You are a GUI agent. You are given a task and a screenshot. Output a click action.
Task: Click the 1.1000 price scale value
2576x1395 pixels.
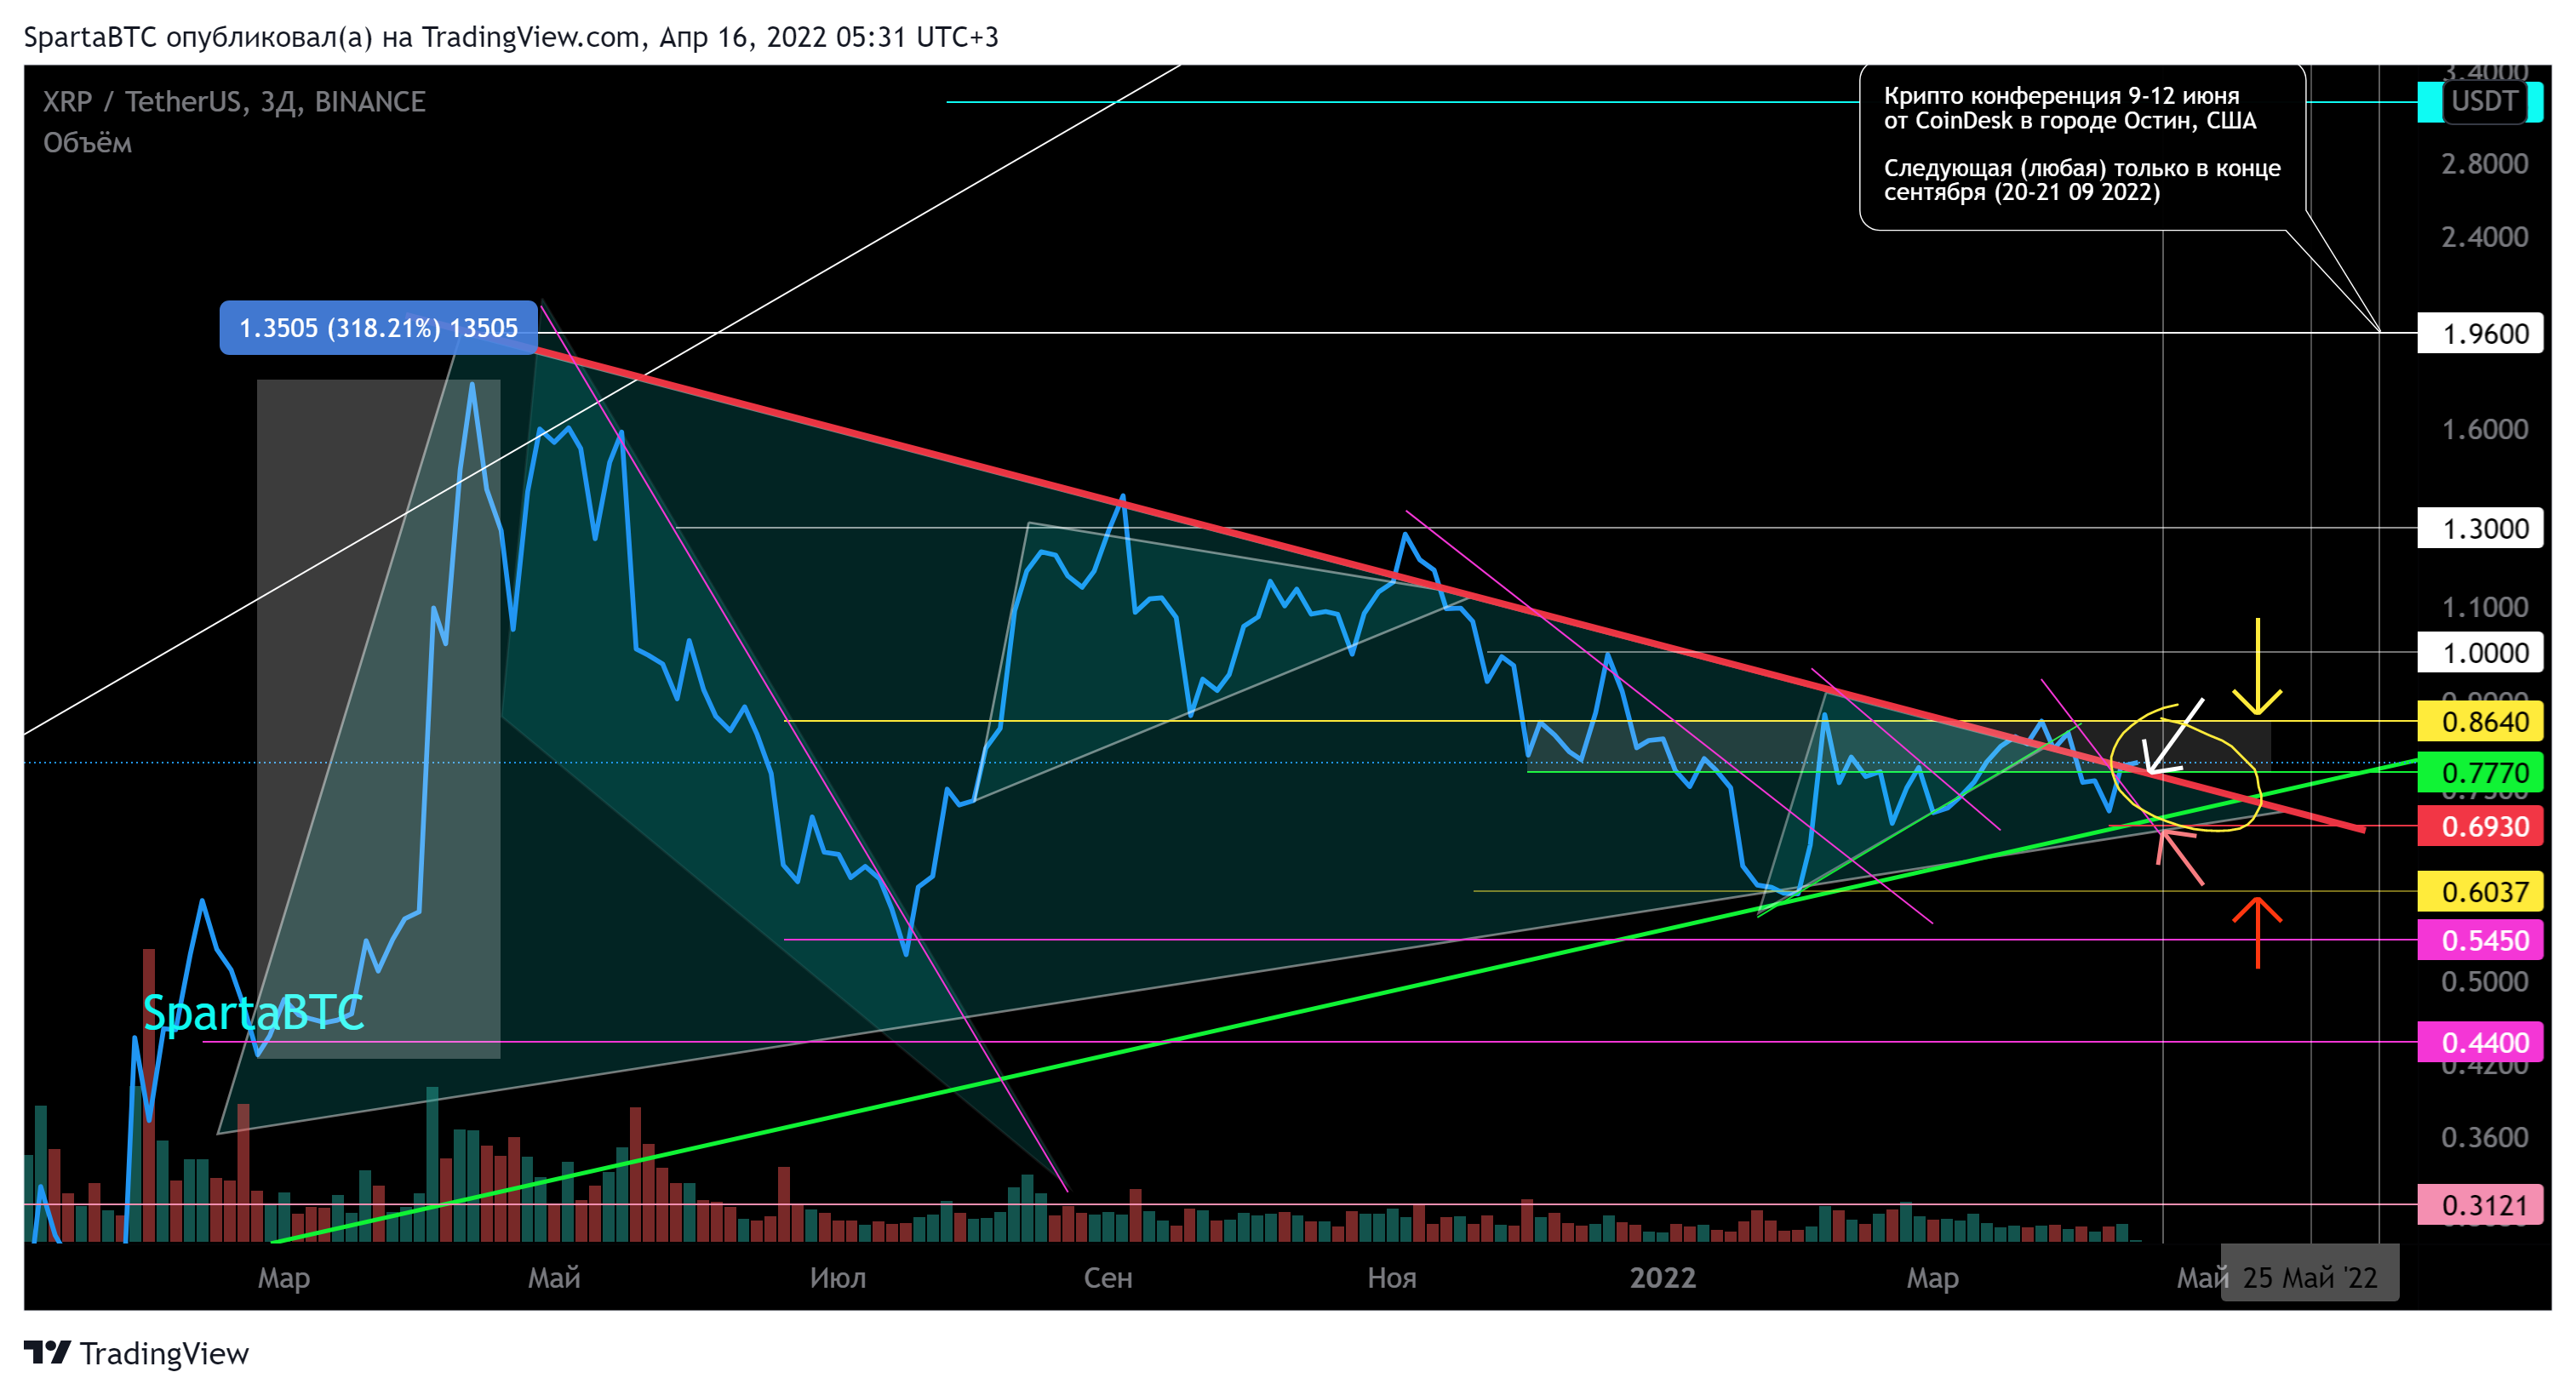(x=2484, y=607)
